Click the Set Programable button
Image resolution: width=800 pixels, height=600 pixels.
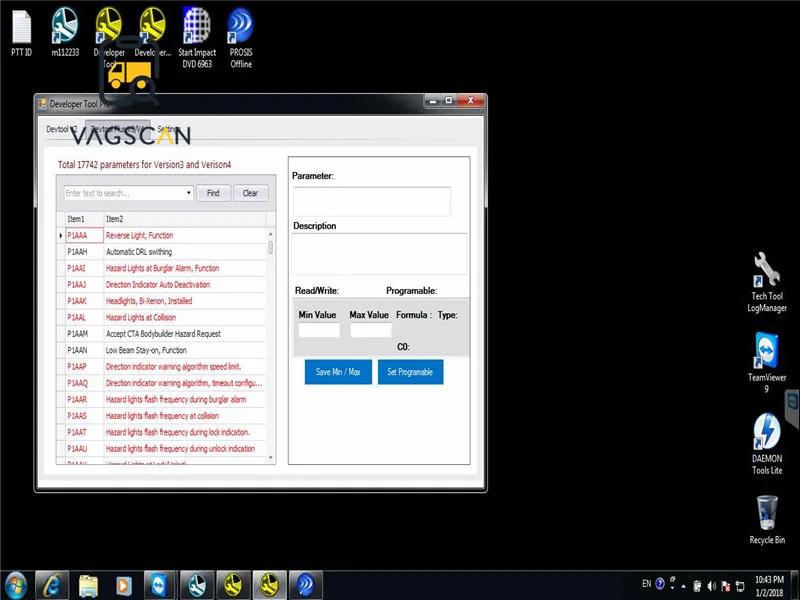(x=410, y=372)
